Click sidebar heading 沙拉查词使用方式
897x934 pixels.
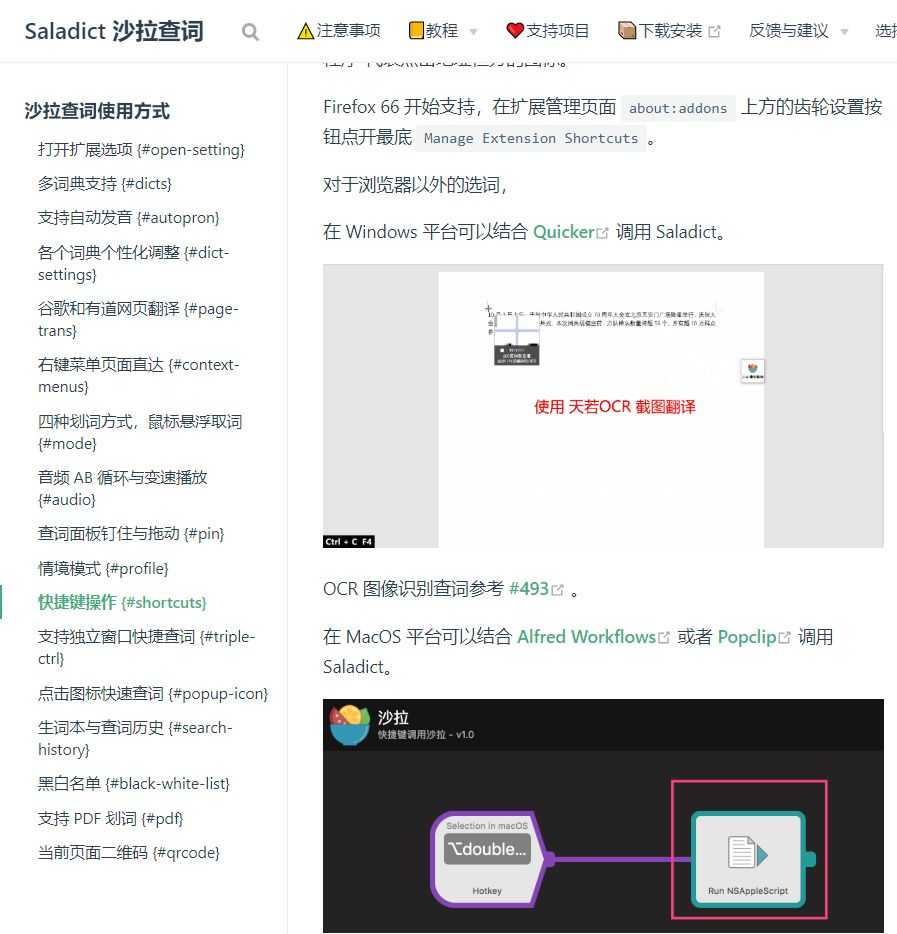coord(97,111)
